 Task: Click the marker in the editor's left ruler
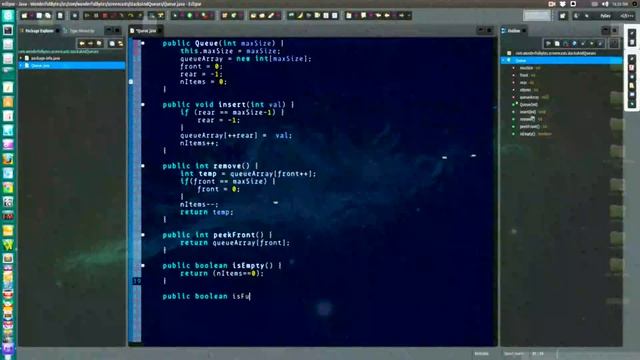pyautogui.click(x=131, y=82)
